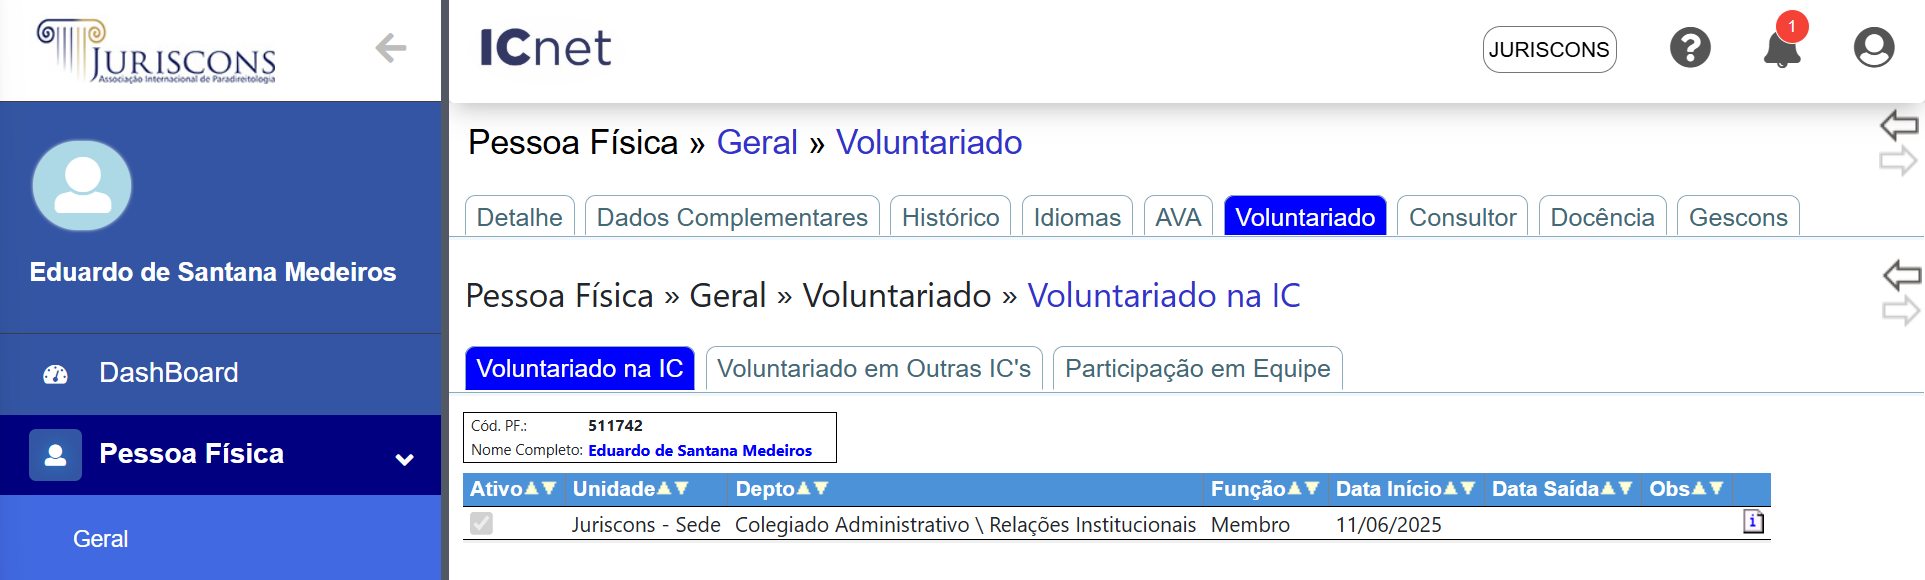The image size is (1925, 580).
Task: Open notifications bell with badge
Action: pos(1782,46)
